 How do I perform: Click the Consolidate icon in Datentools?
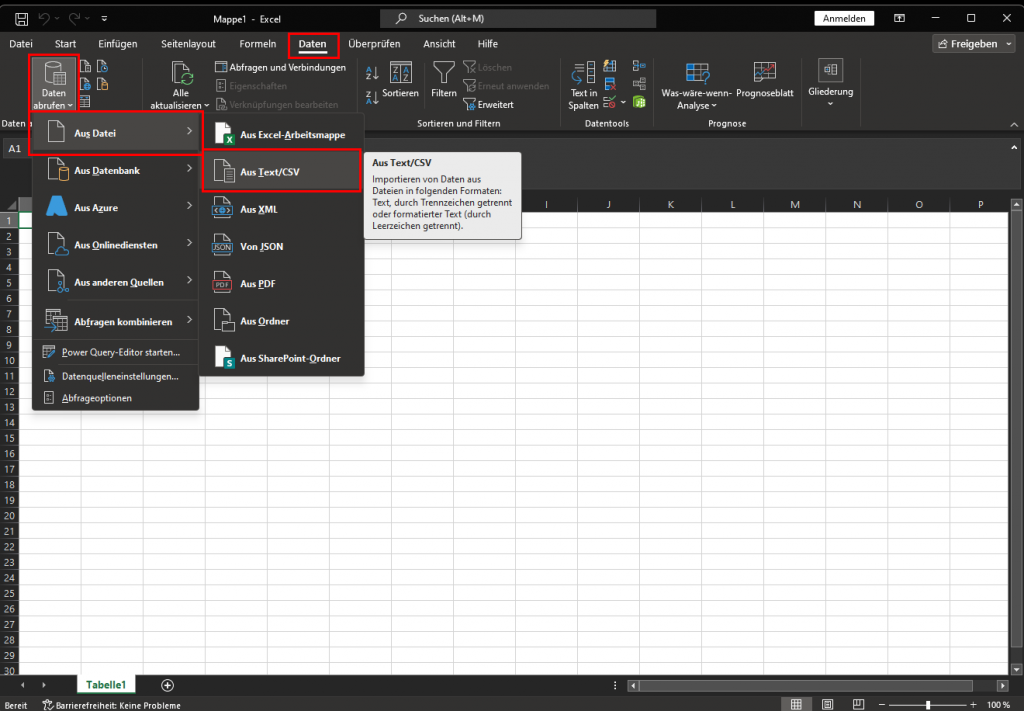[639, 66]
